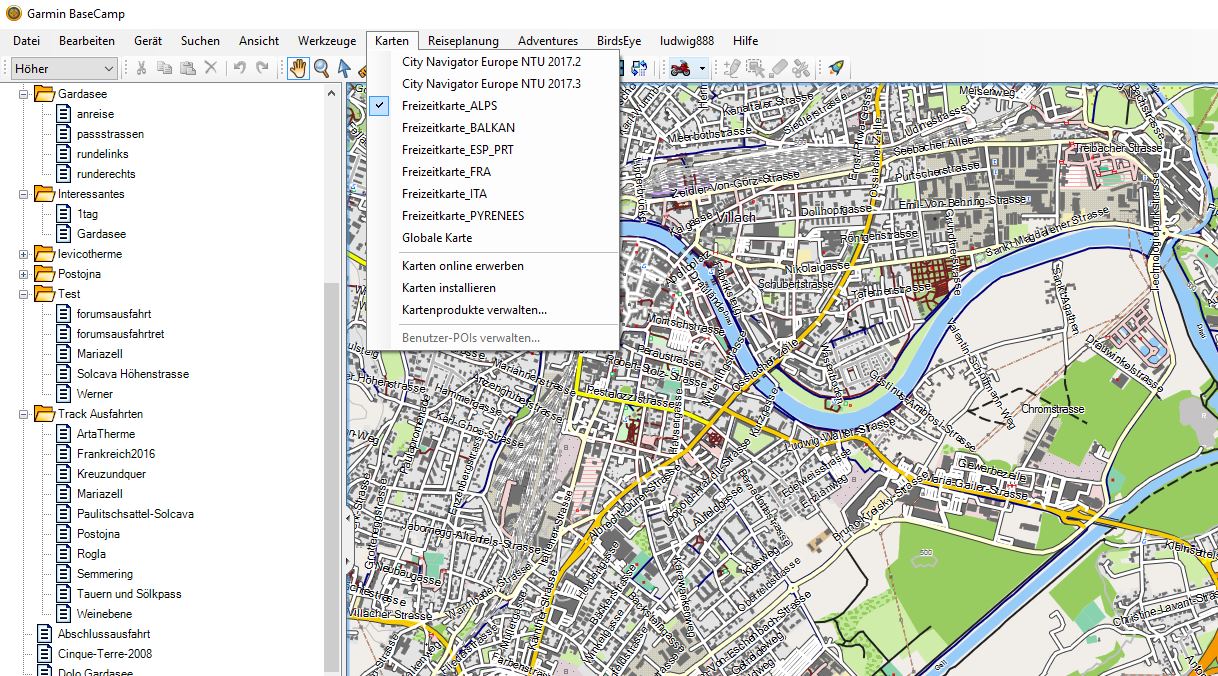Open the Semmering track in list
The width and height of the screenshot is (1218, 676).
104,574
